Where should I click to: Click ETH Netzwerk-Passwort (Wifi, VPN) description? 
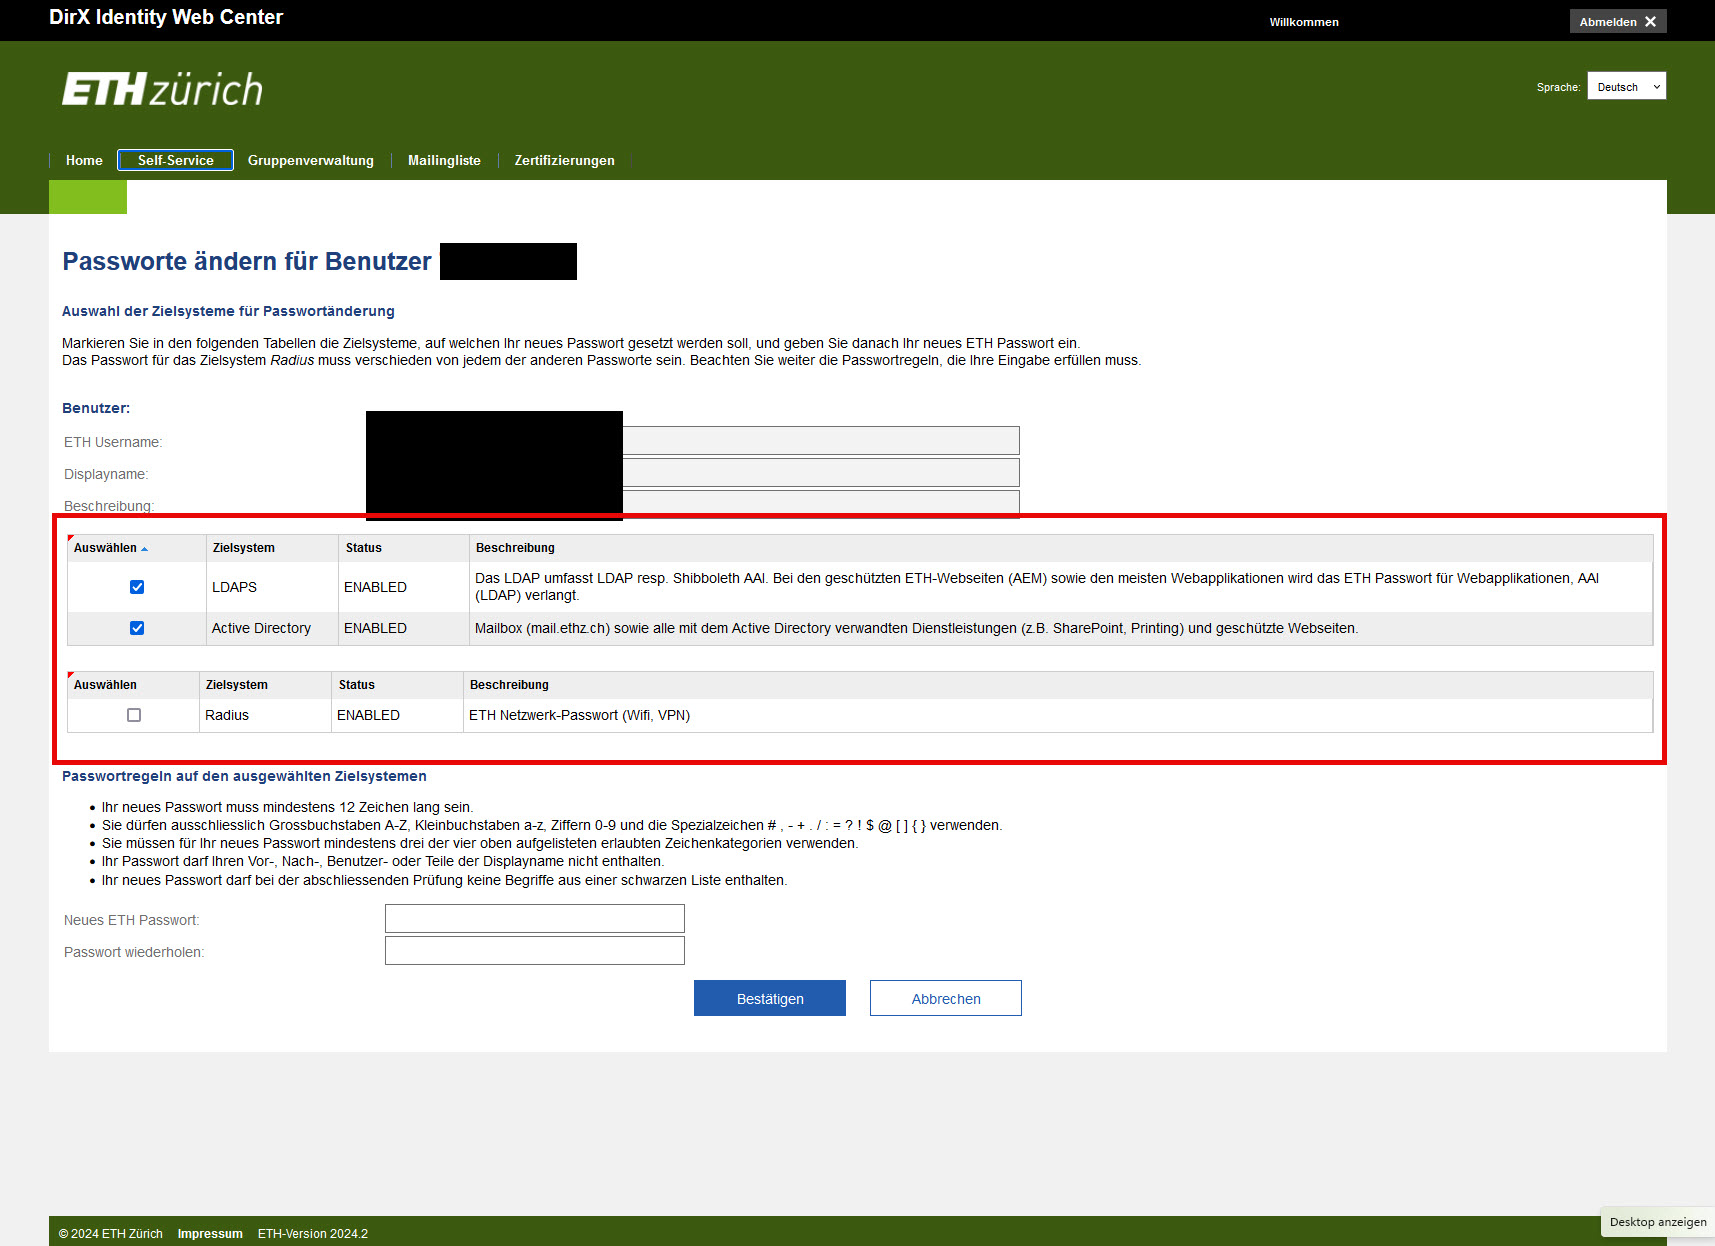(x=579, y=715)
